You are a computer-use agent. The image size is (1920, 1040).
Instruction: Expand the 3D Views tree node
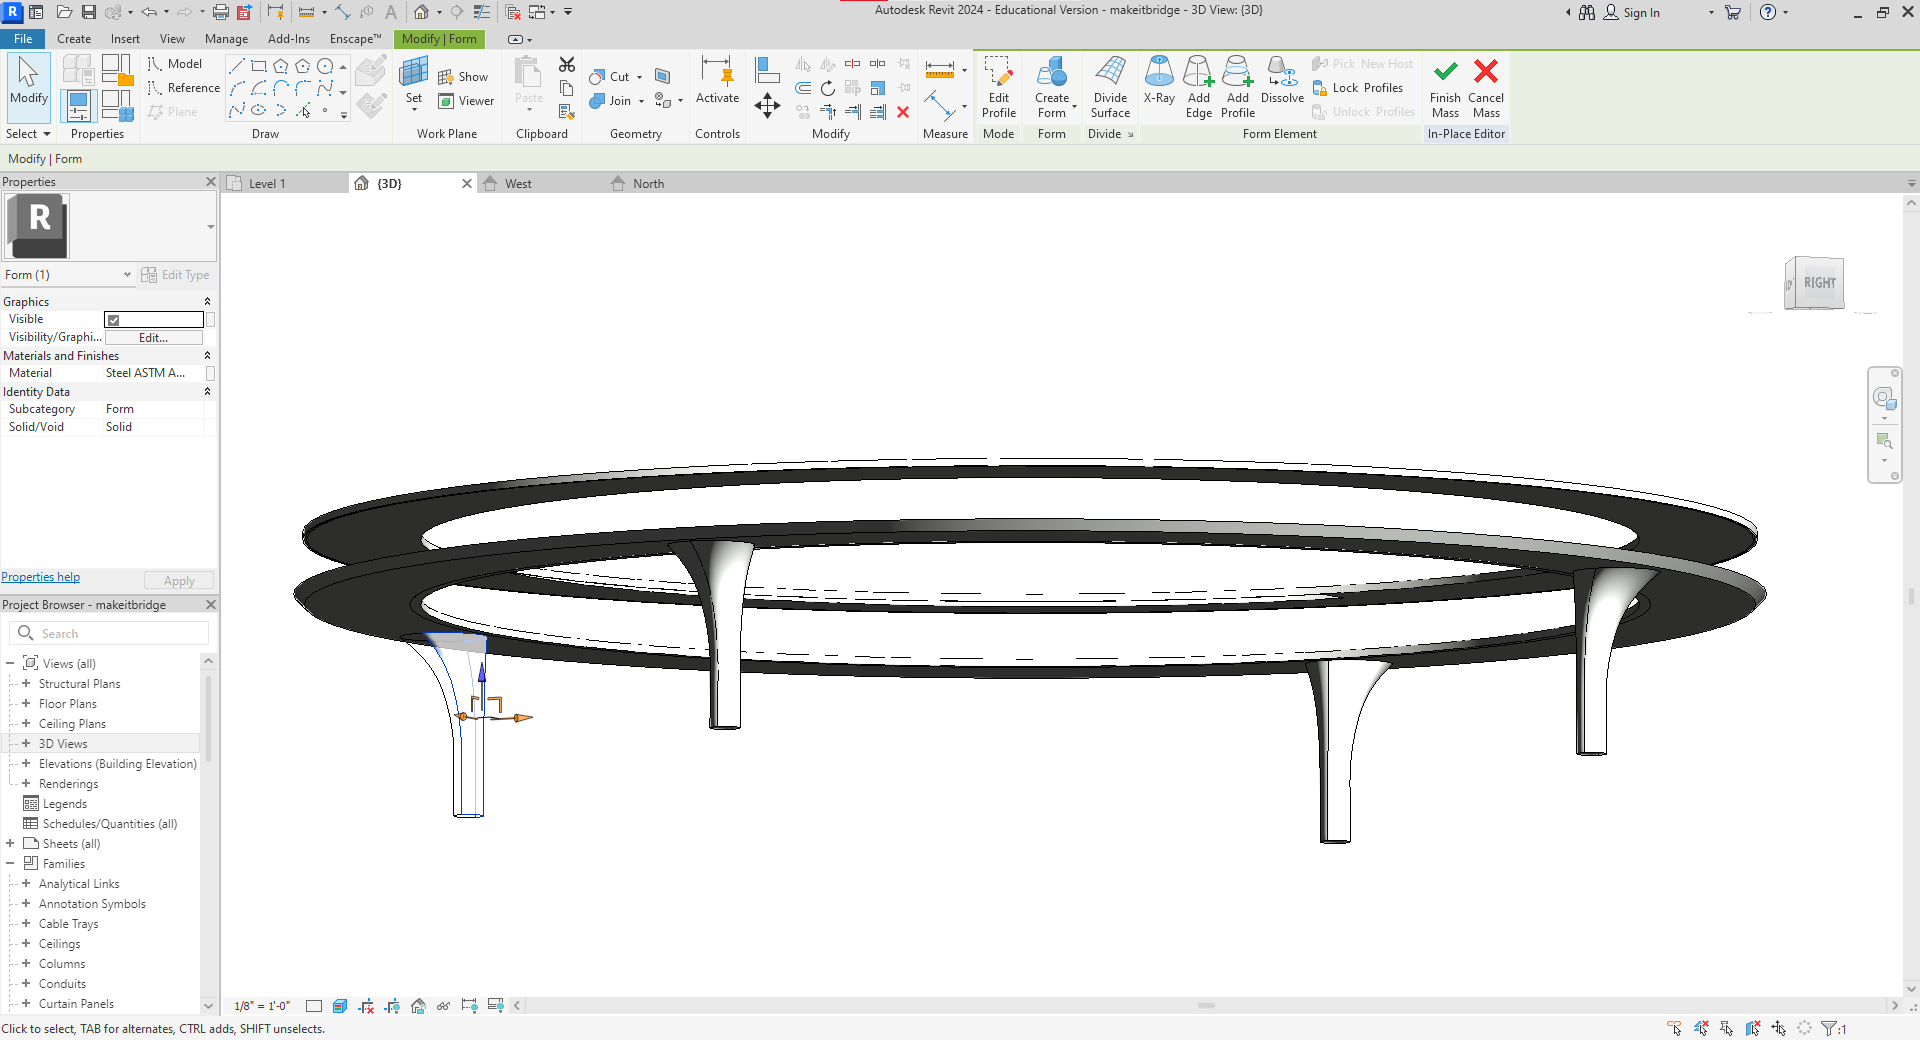pos(26,744)
